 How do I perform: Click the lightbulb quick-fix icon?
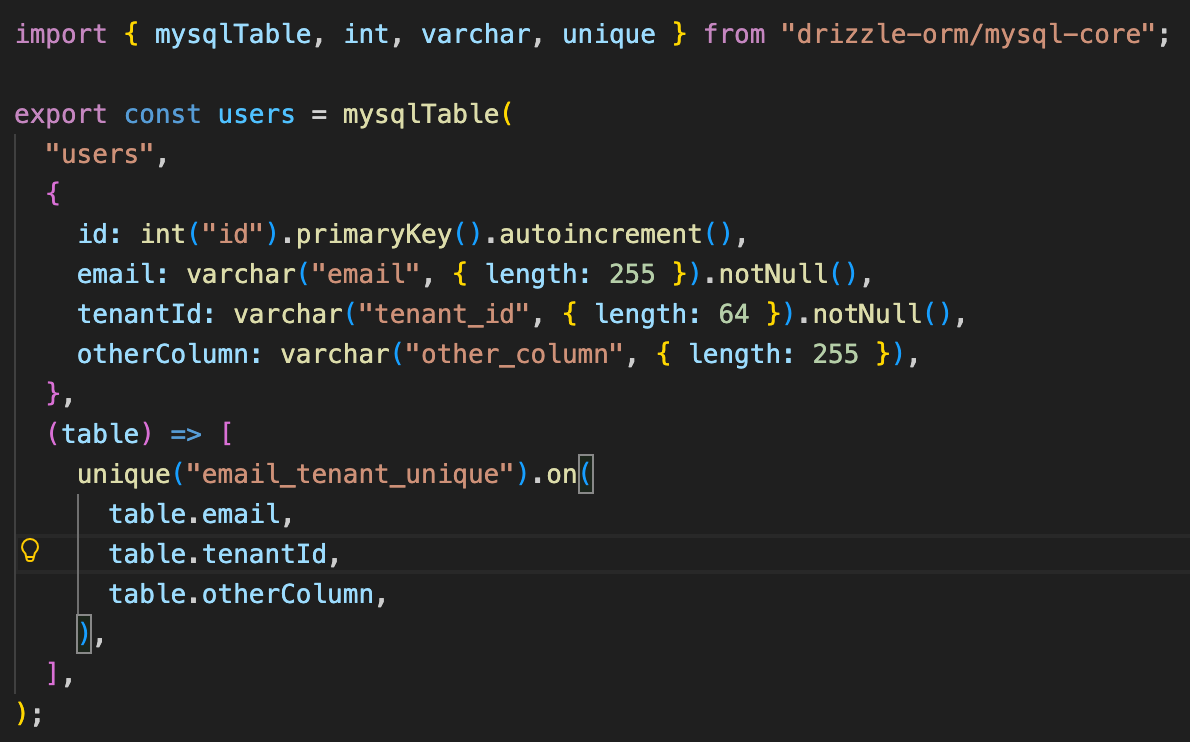click(30, 550)
